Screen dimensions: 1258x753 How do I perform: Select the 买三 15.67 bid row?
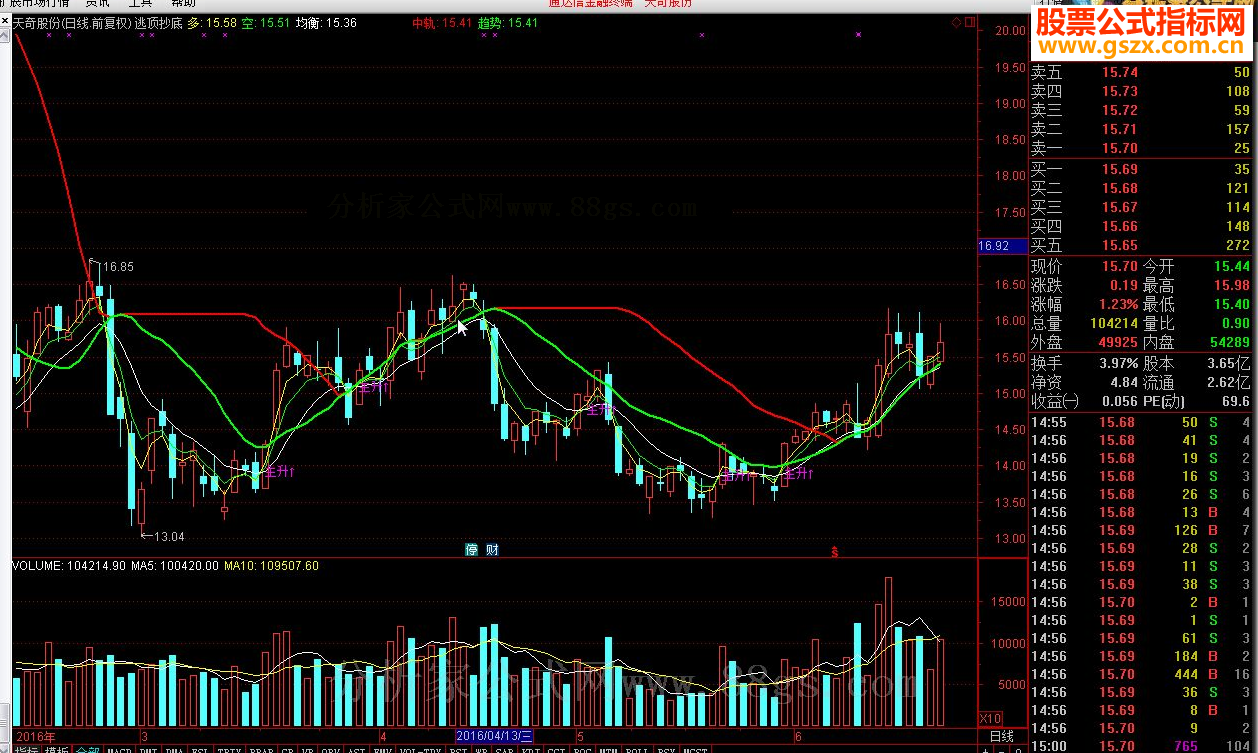click(1141, 207)
